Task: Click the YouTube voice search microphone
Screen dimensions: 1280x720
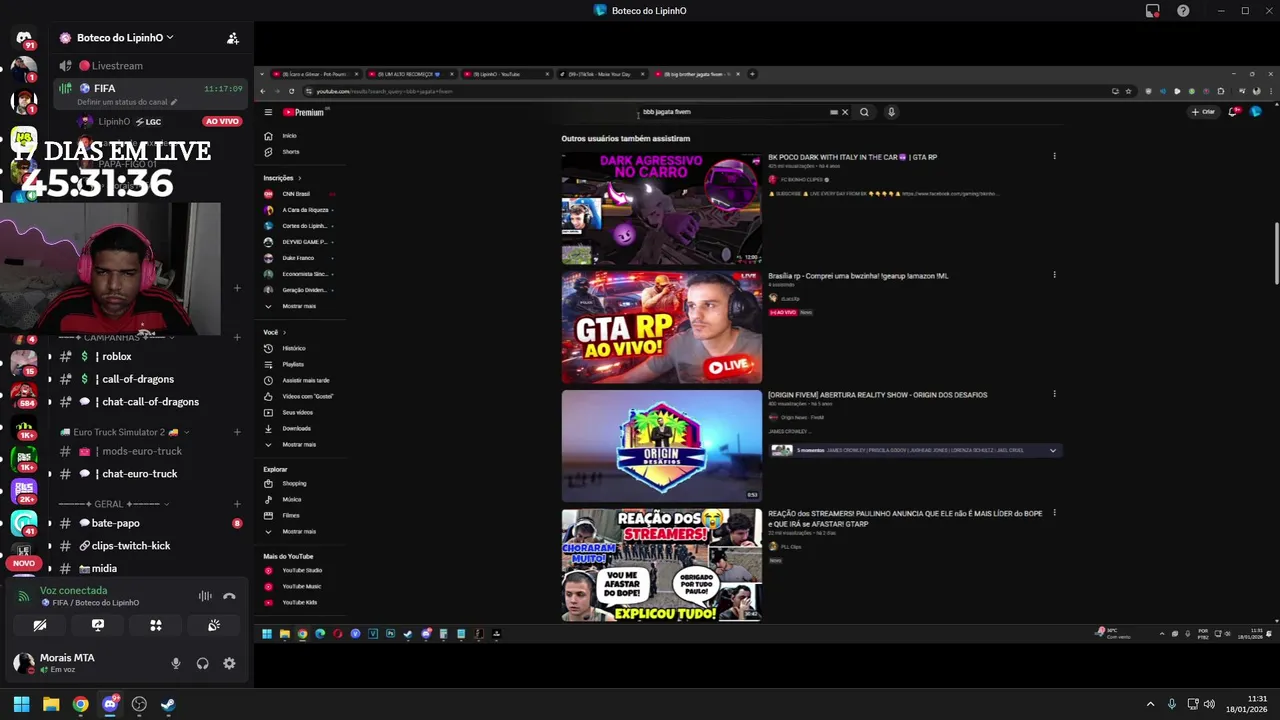Action: [891, 112]
